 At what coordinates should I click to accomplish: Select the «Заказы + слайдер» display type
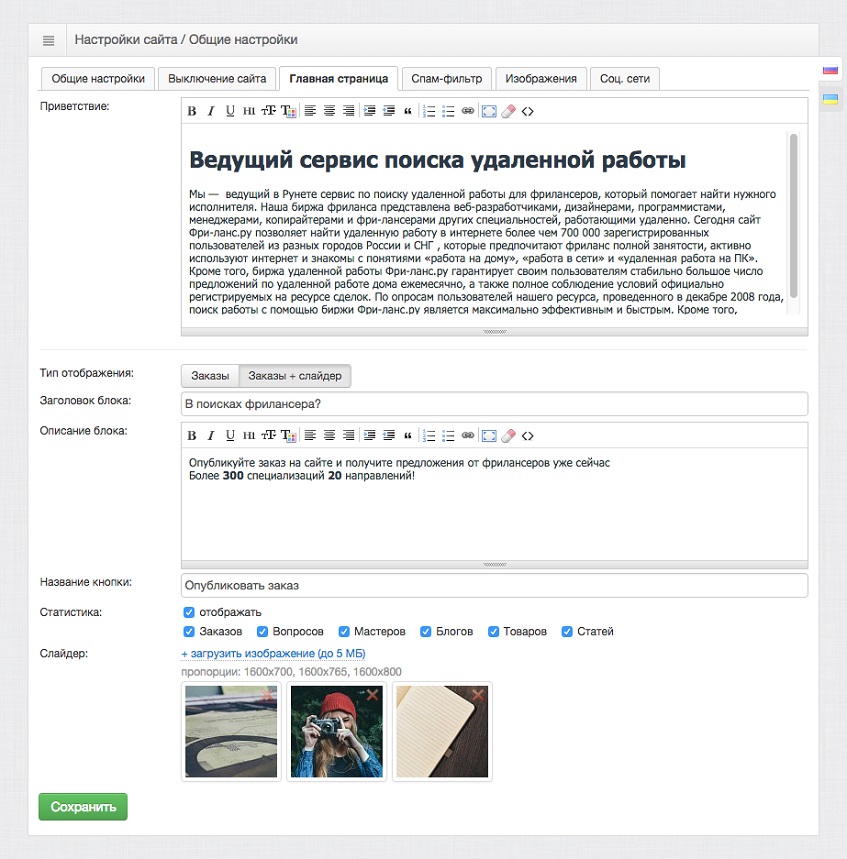(295, 376)
